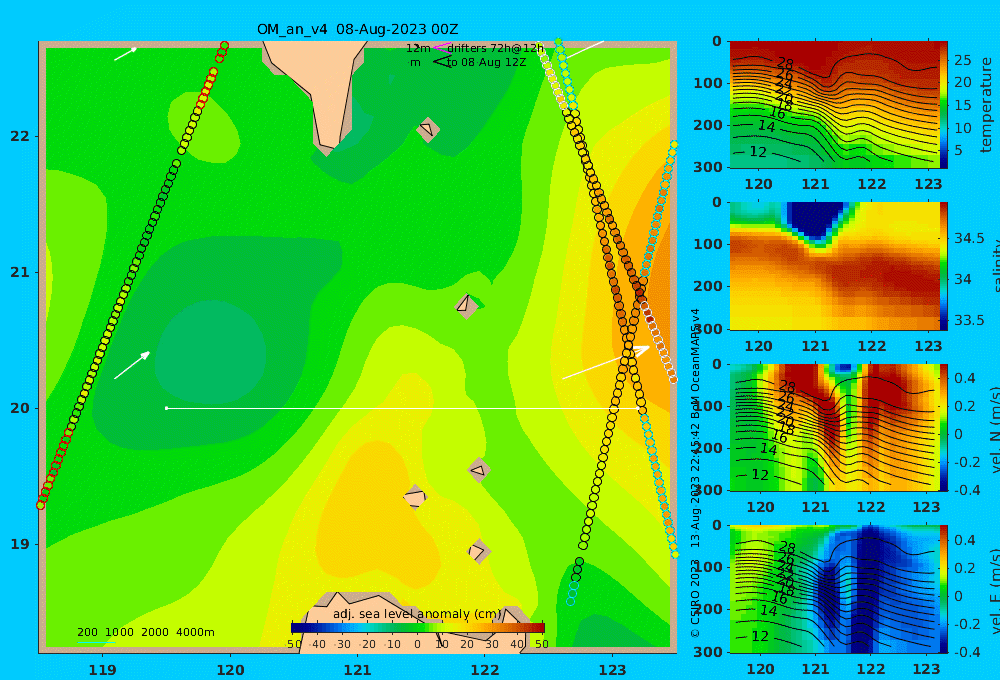Click the red-and-black drifter track on the left
The image size is (1000, 680).
(133, 274)
